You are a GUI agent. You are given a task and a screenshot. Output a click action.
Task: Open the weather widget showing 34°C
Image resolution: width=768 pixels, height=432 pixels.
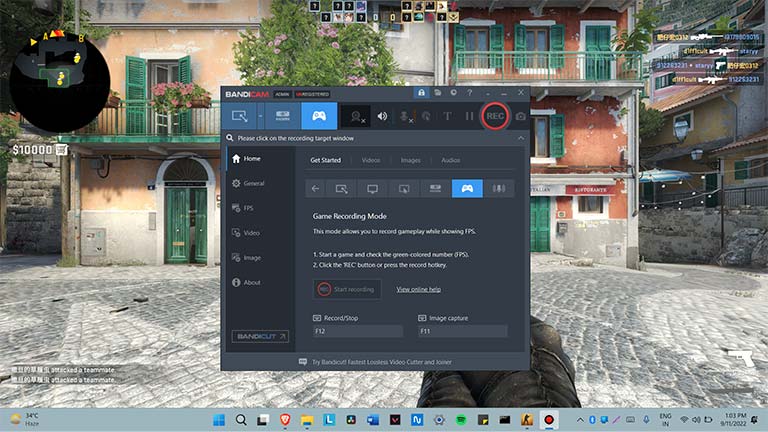pyautogui.click(x=24, y=419)
